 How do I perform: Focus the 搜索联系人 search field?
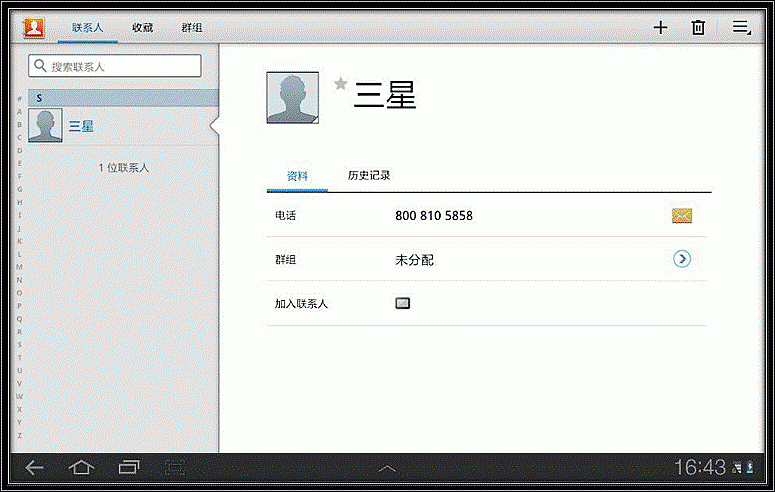(x=115, y=66)
